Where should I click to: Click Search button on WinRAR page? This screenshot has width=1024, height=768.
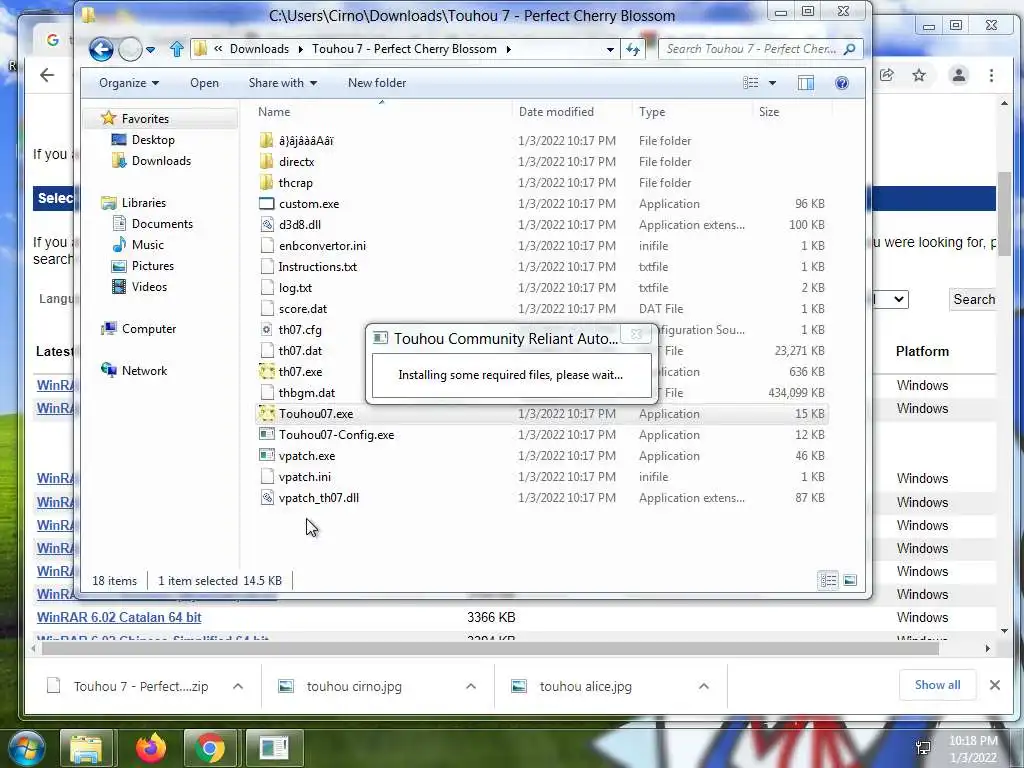click(x=974, y=299)
